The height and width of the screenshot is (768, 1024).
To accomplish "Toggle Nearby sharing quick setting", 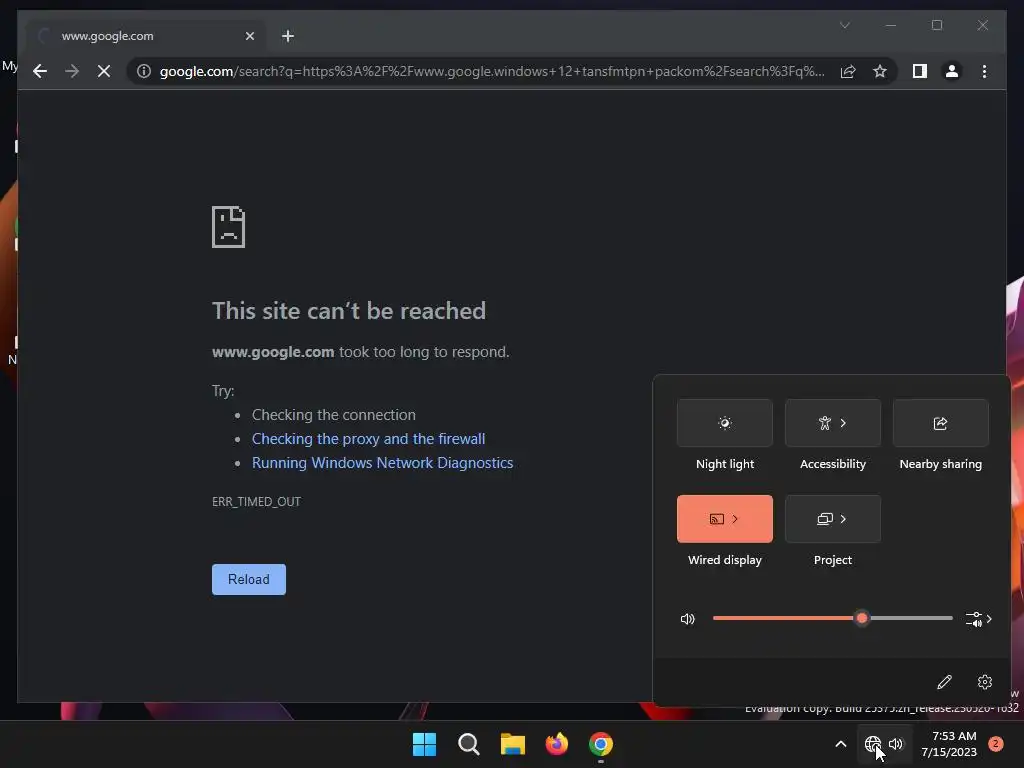I will [940, 423].
